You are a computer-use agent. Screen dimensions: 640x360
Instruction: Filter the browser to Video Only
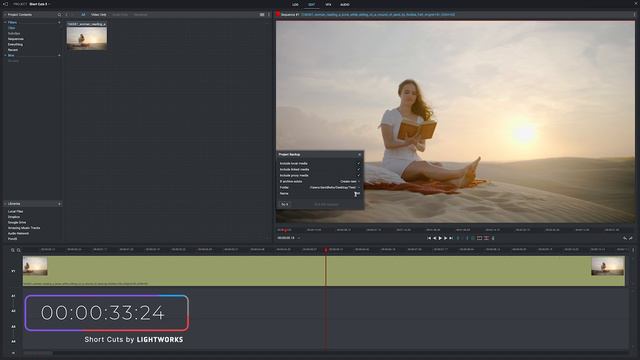[x=98, y=15]
